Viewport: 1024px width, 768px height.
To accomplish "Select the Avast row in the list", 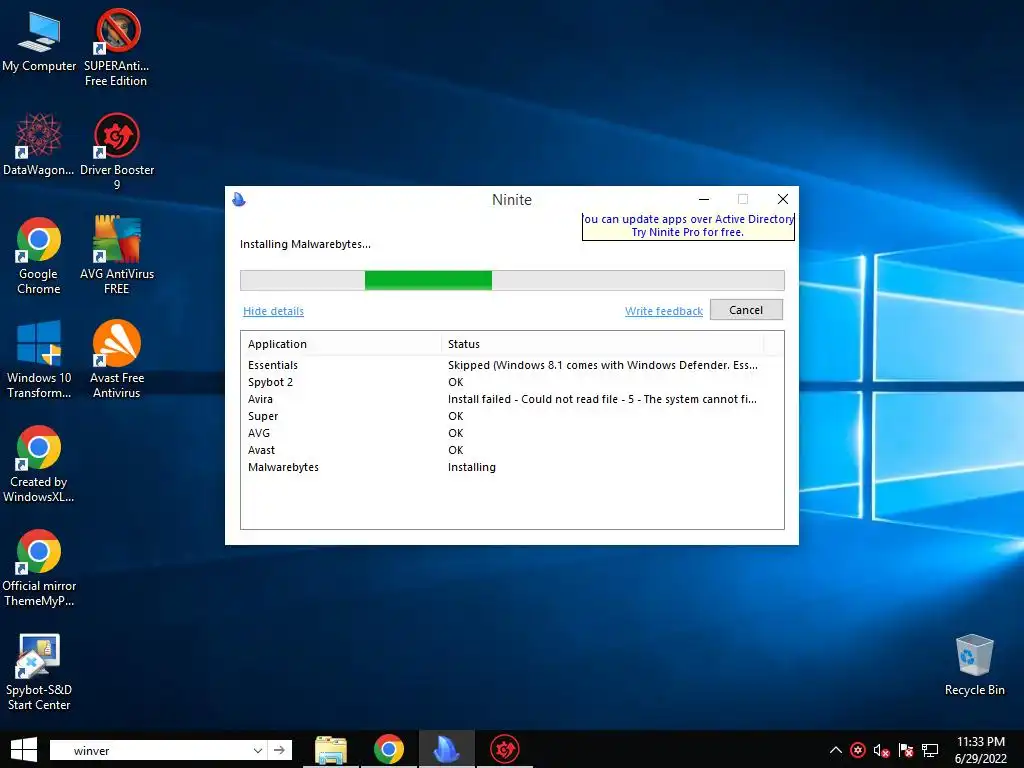I will [512, 450].
